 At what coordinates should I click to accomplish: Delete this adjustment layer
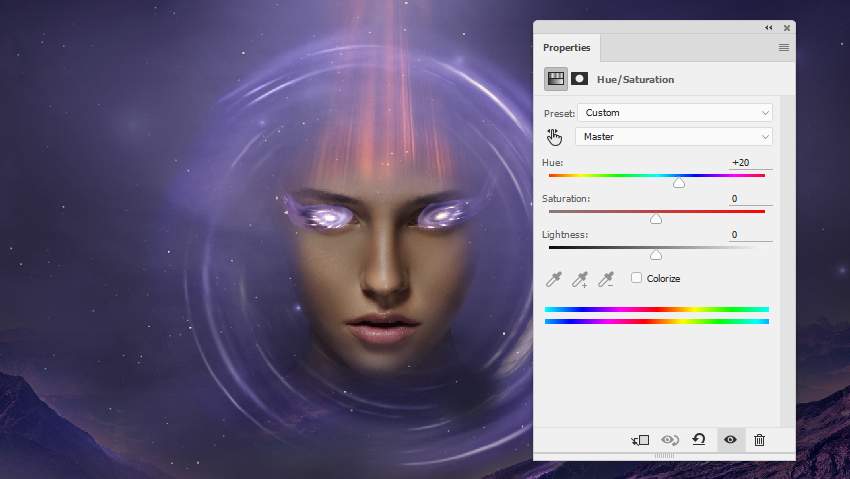pos(759,440)
